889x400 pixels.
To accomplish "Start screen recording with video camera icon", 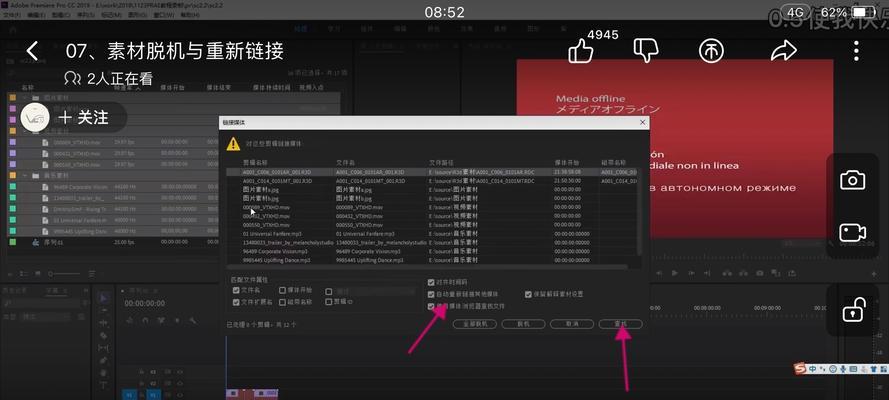I will (x=852, y=232).
